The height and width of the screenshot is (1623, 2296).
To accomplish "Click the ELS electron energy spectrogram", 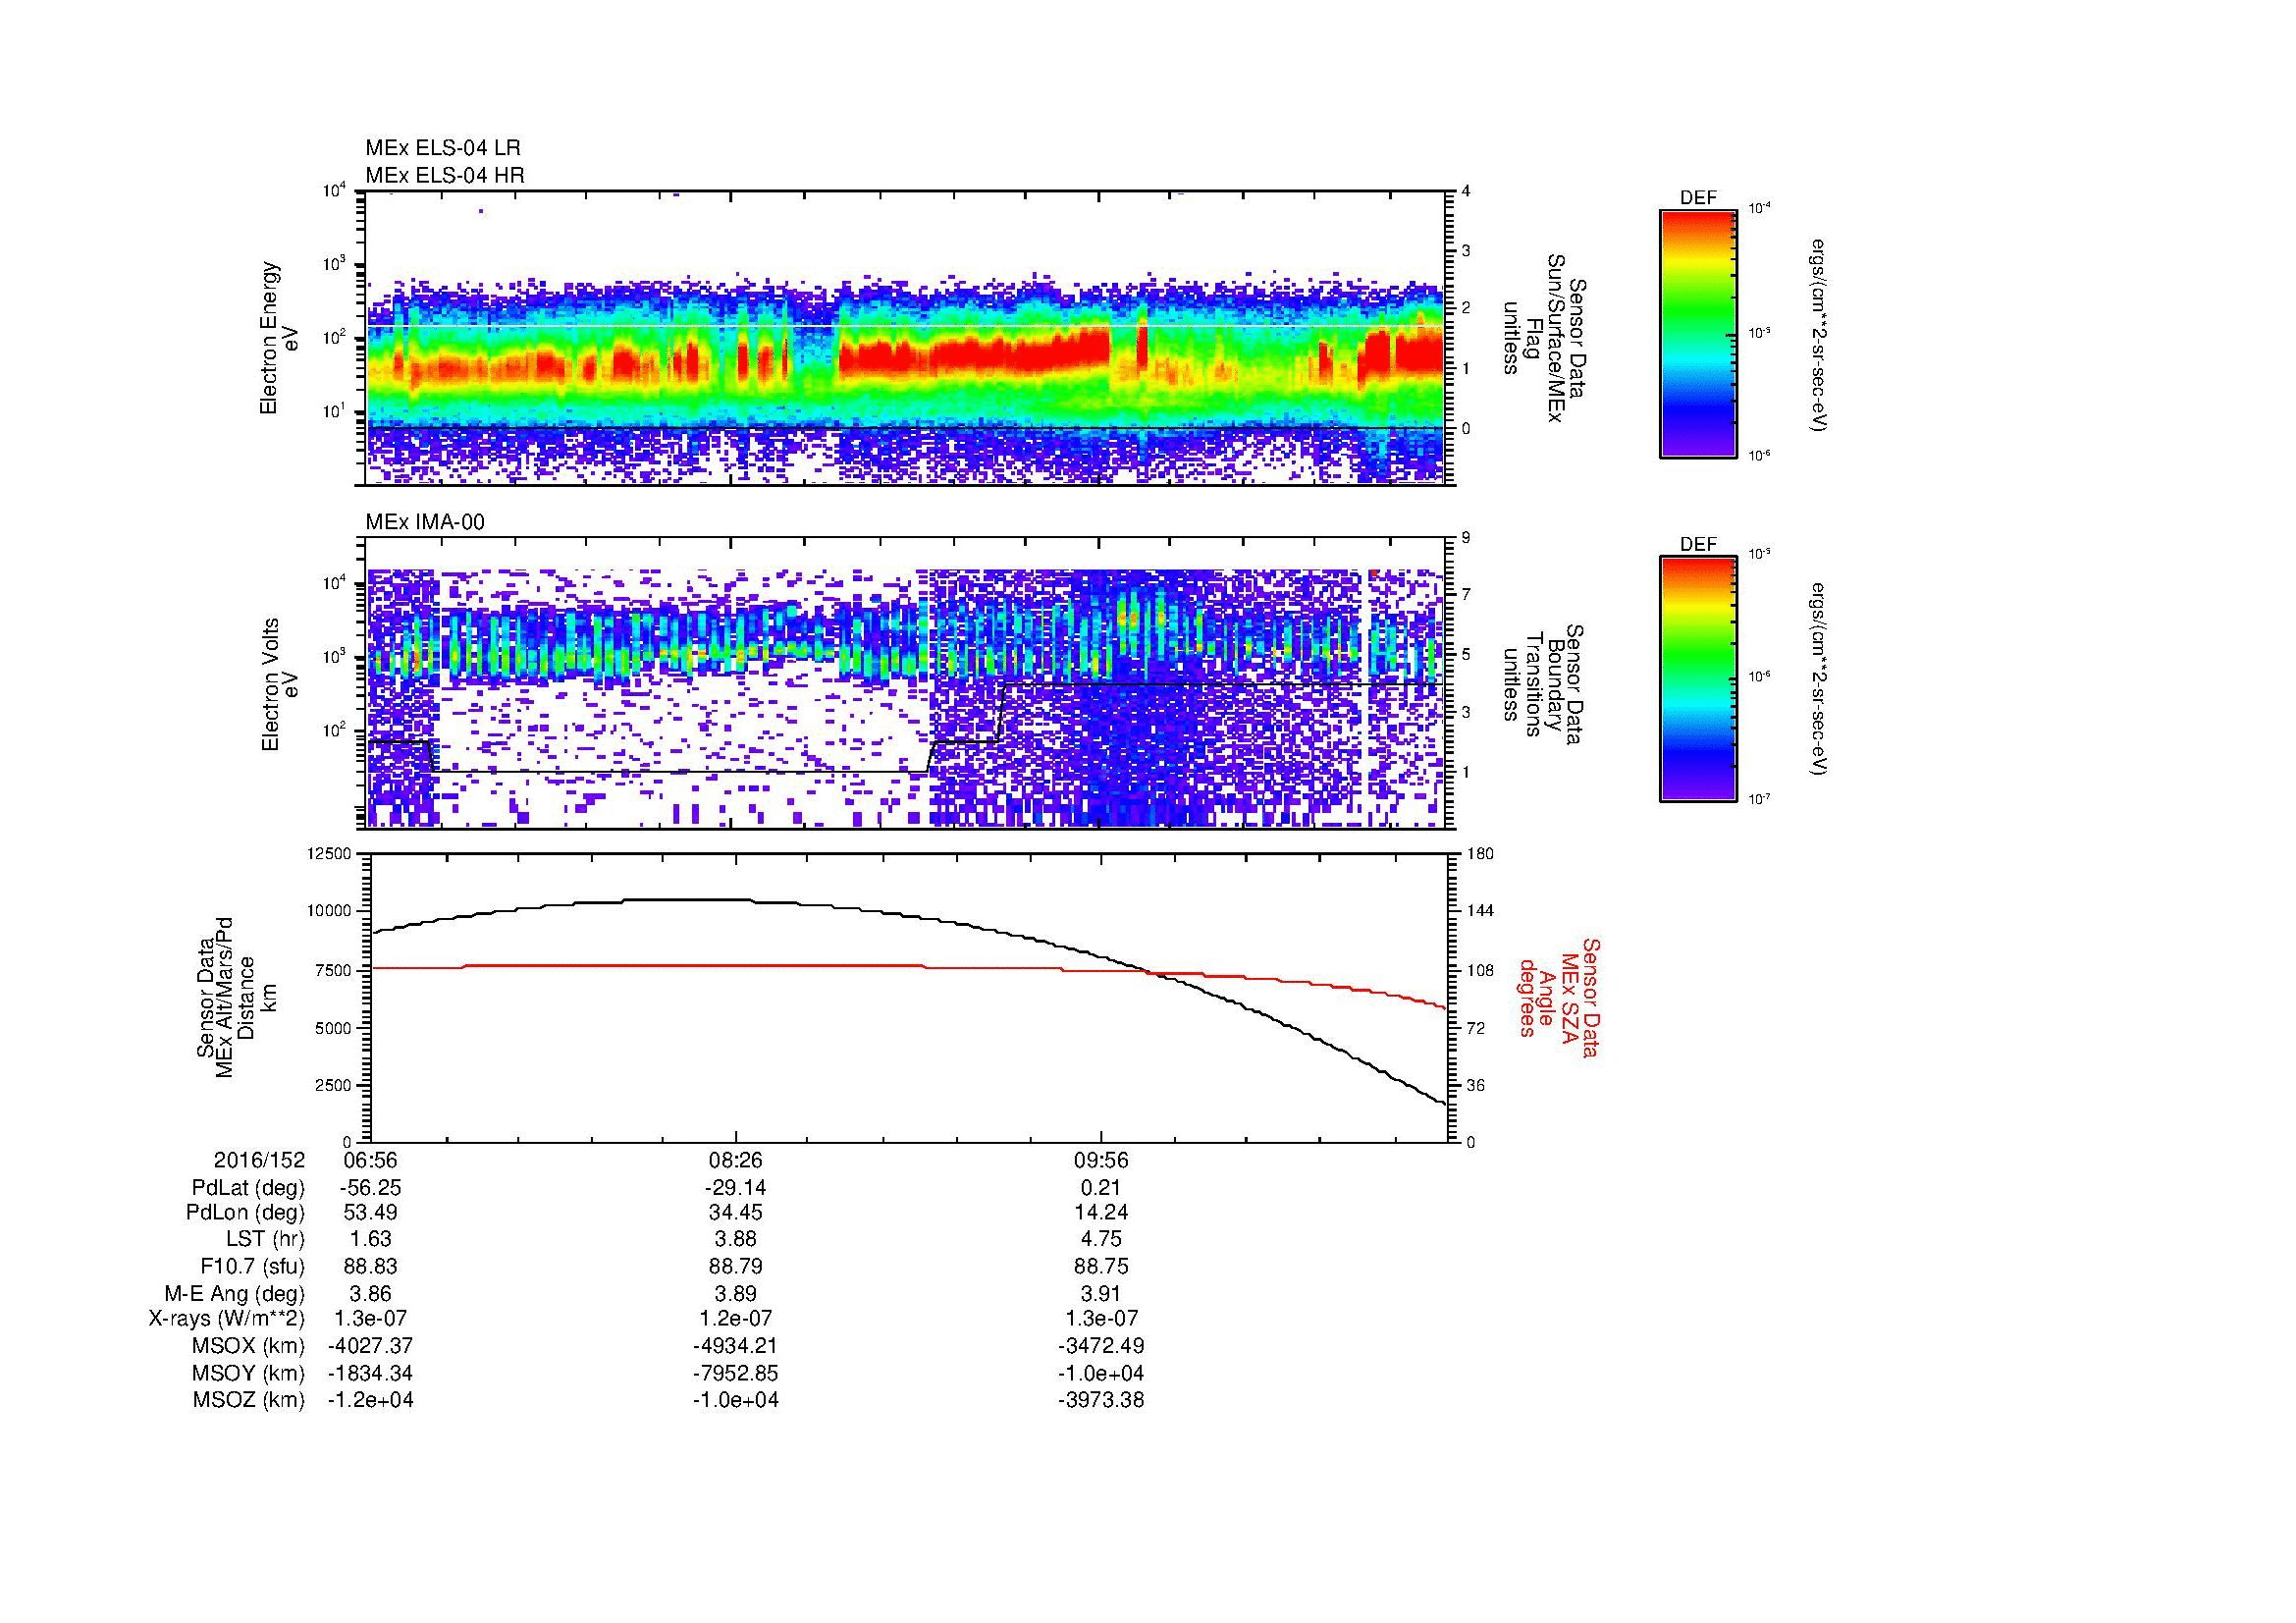I will point(907,338).
